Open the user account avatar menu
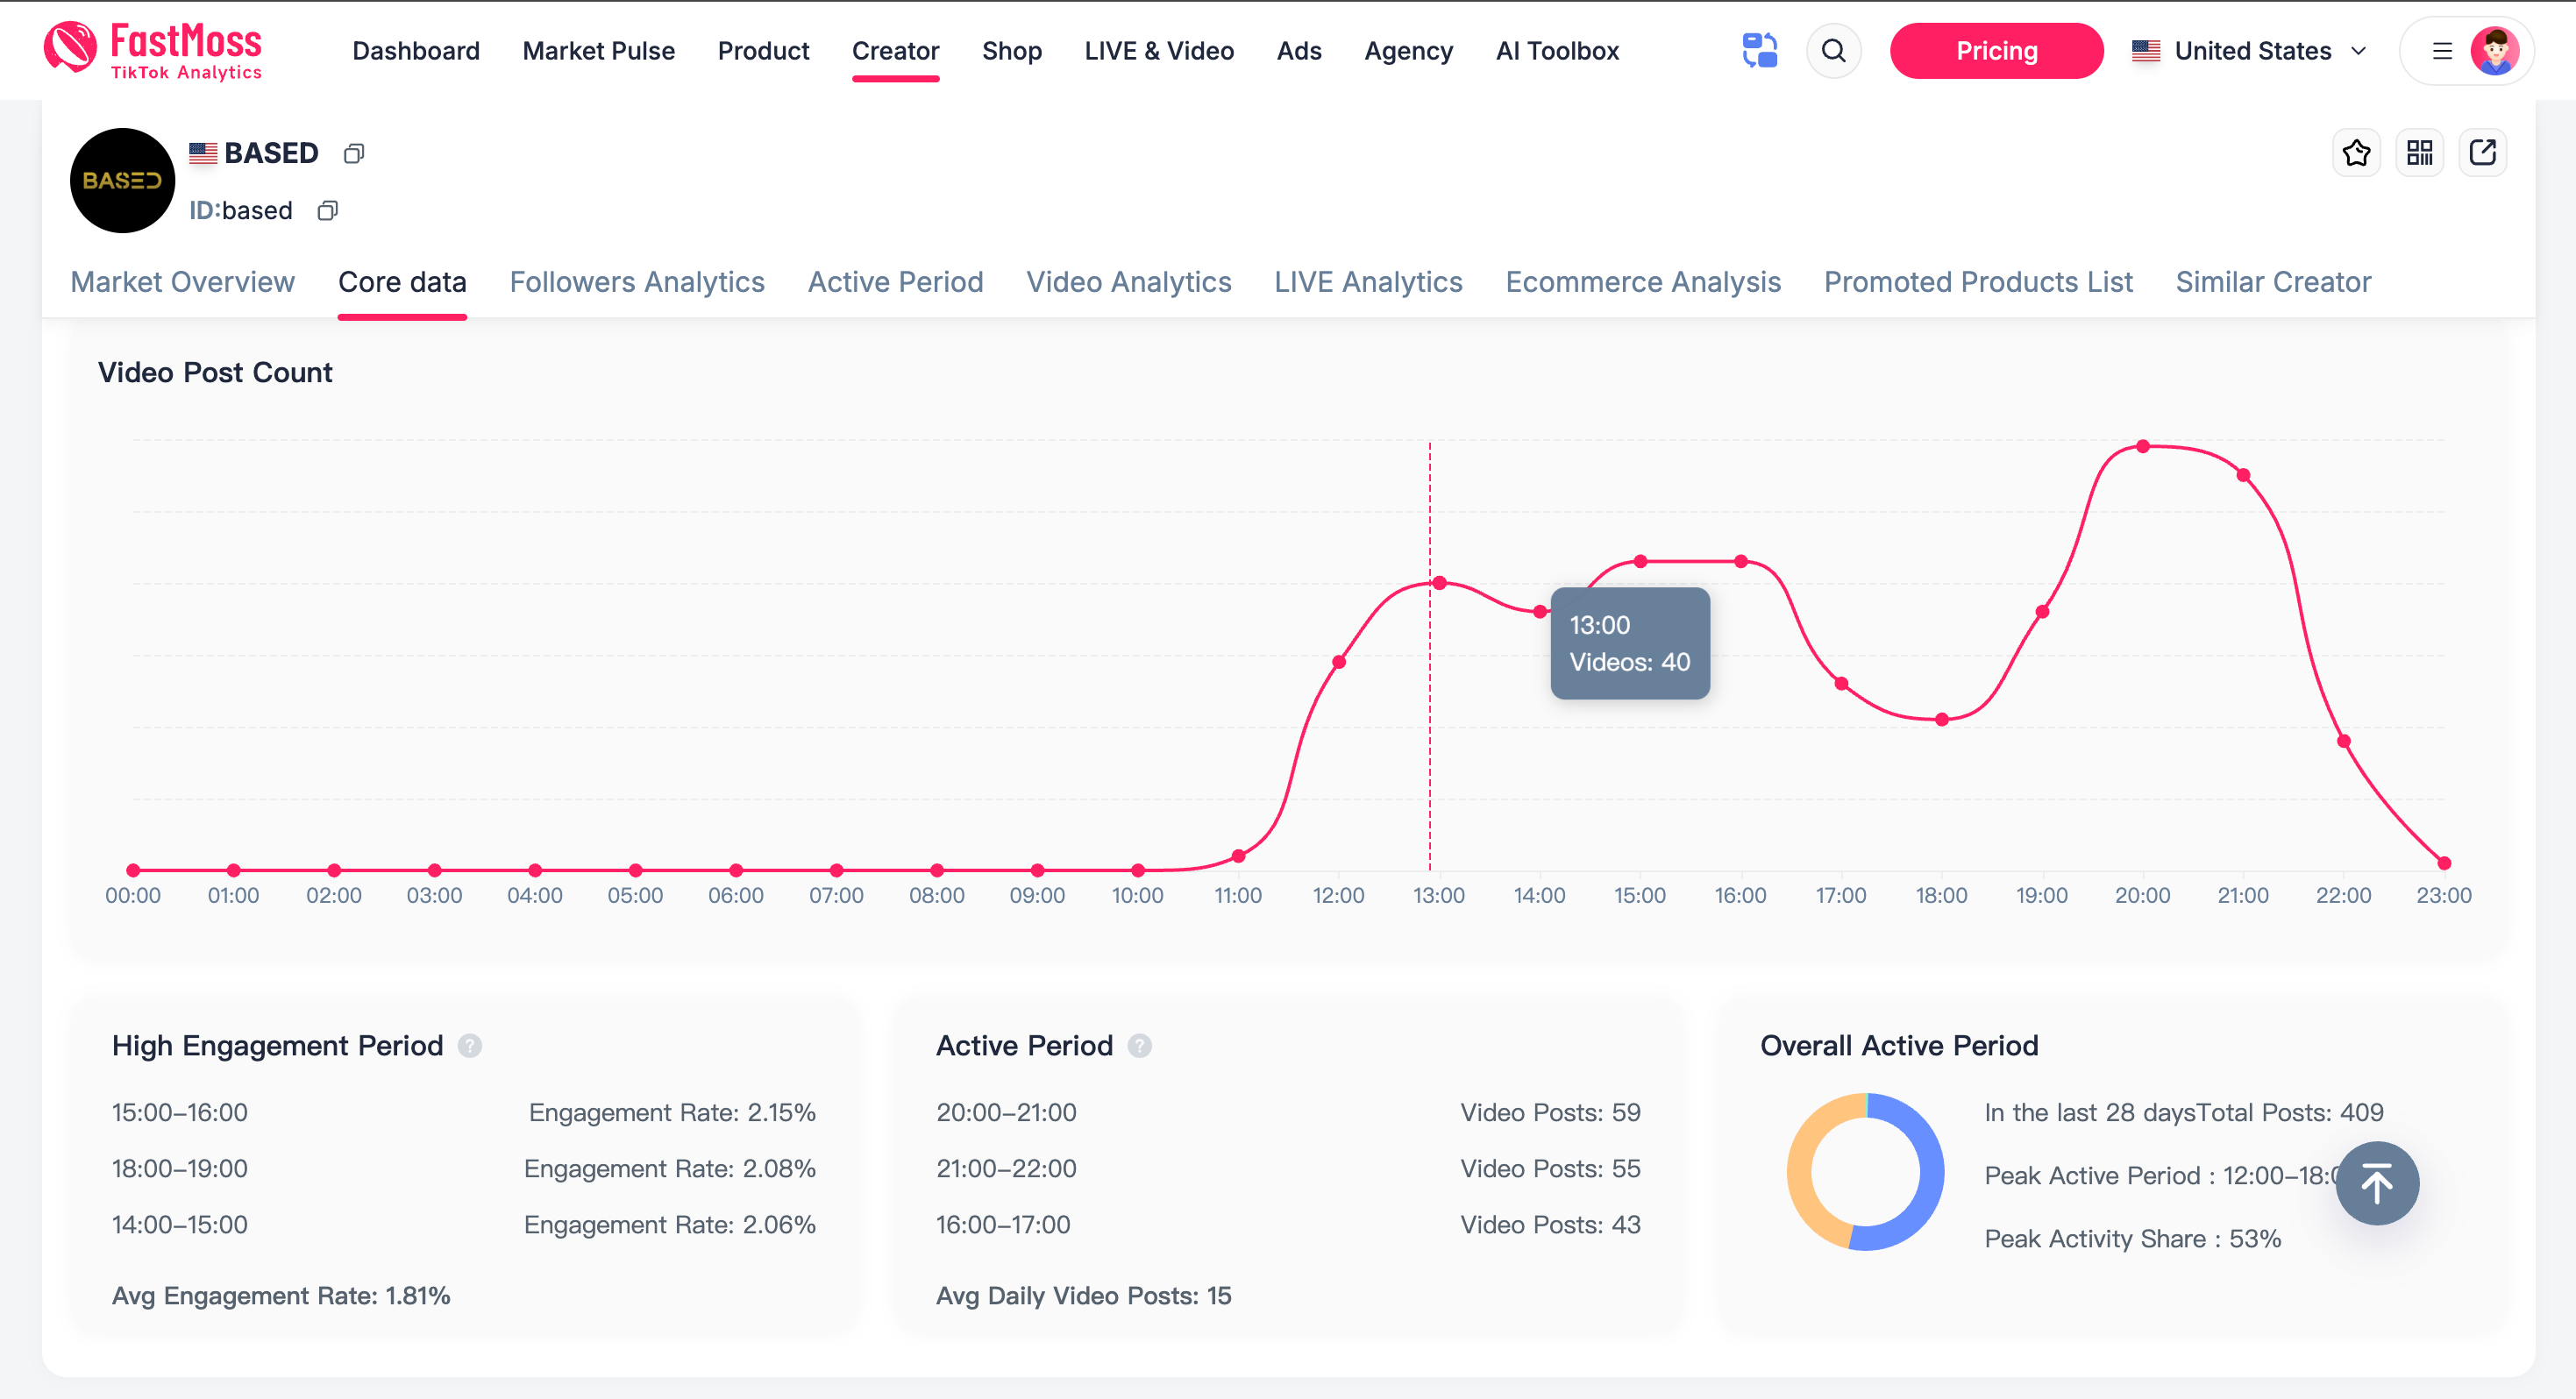 2494,51
